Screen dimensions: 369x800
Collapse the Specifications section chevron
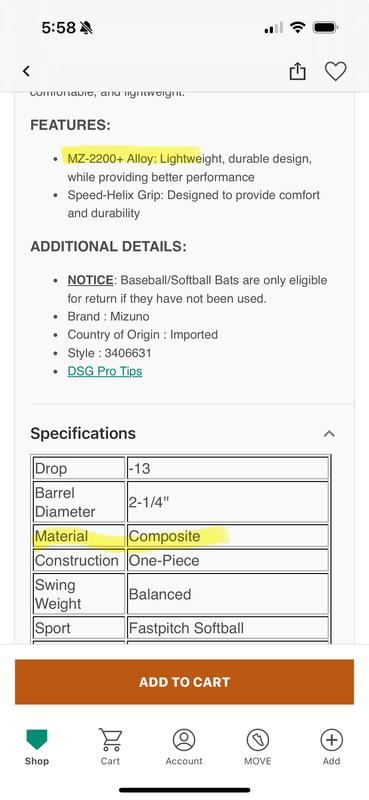[x=329, y=434]
